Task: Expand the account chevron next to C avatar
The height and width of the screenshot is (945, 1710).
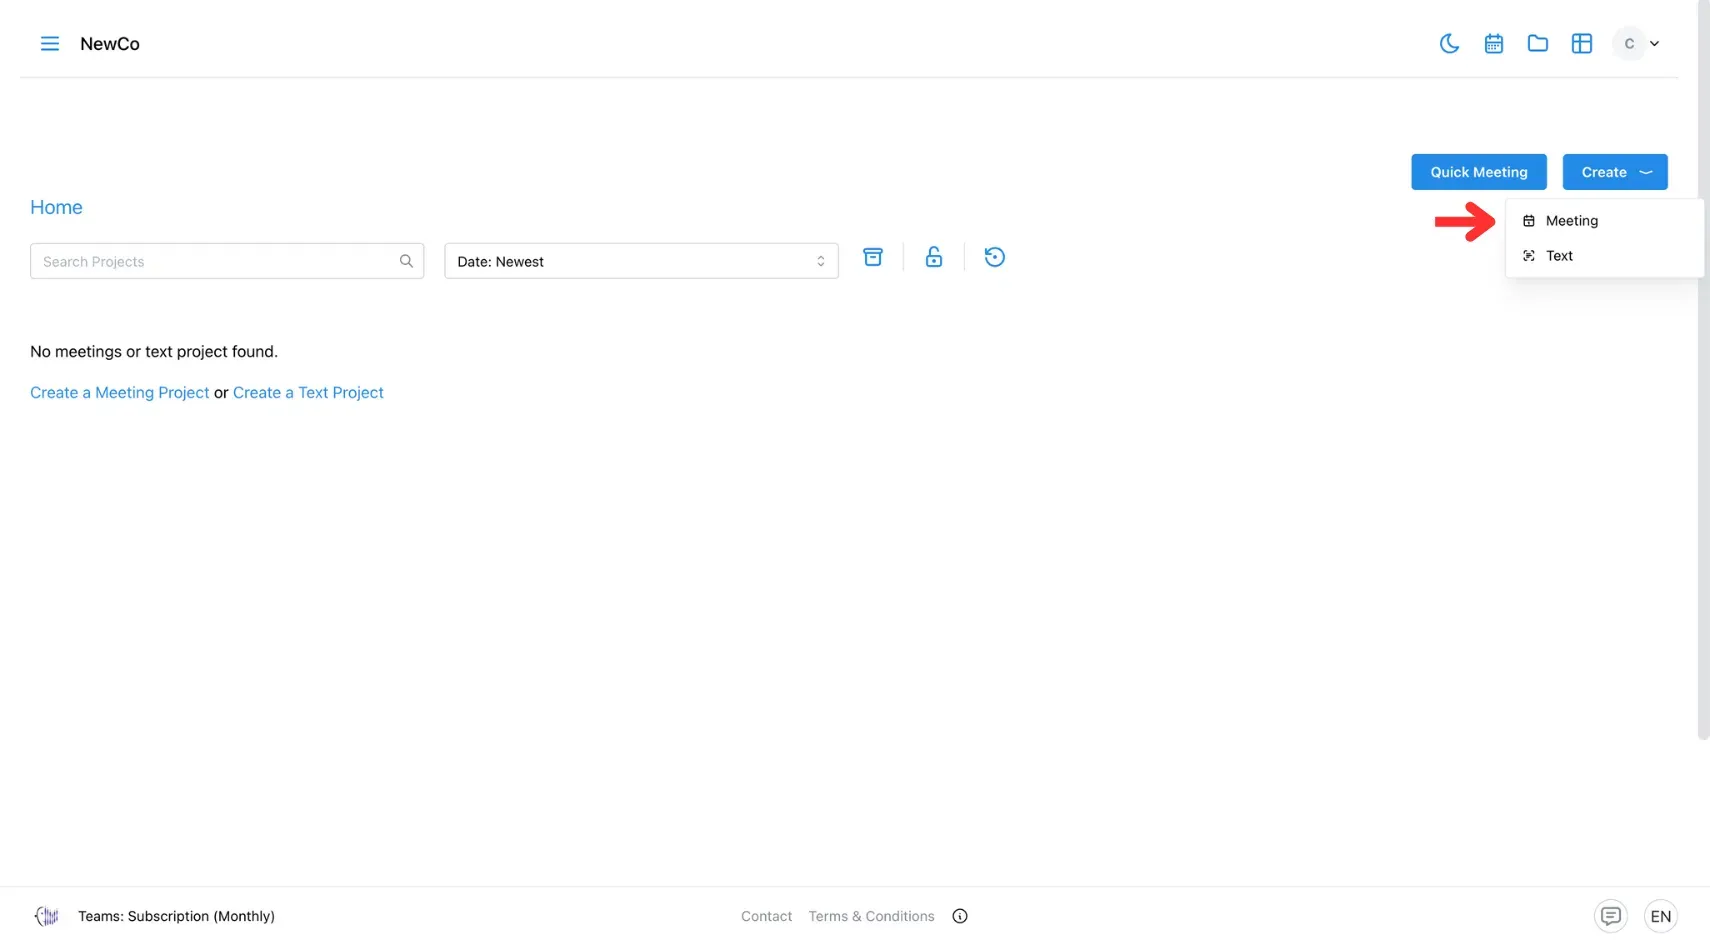Action: coord(1657,43)
